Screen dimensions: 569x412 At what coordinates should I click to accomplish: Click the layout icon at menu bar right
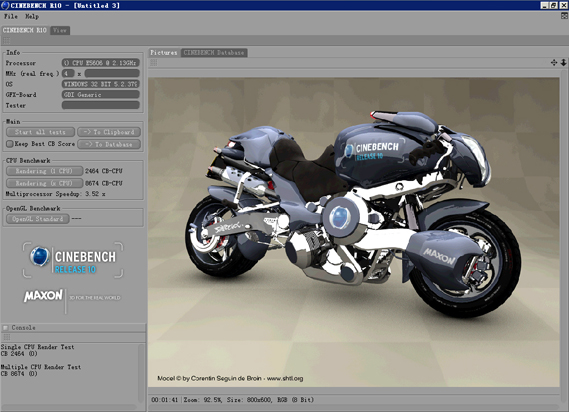click(564, 16)
